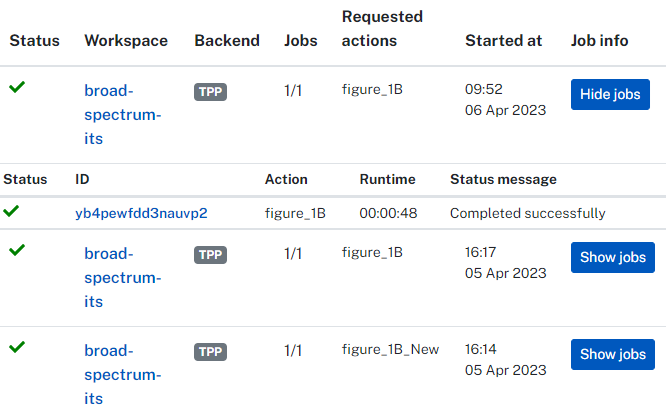The image size is (666, 412).
Task: Click TPP badge in 09:52 row
Action: tap(211, 92)
